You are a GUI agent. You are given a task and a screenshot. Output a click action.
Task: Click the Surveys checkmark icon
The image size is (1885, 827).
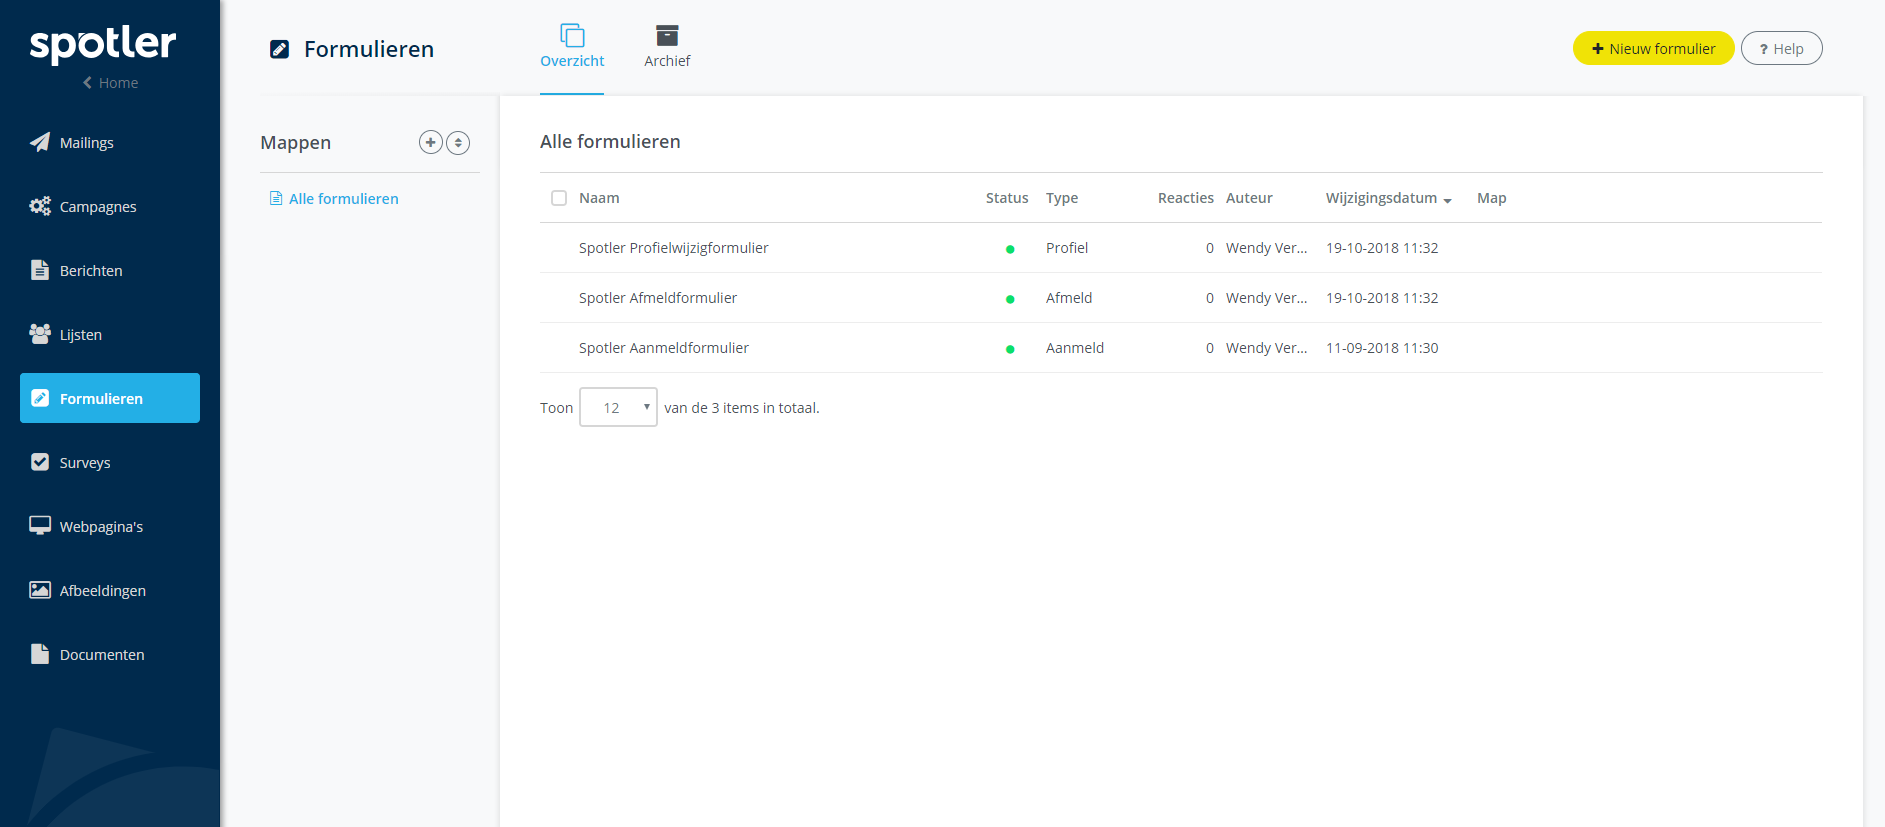pos(39,462)
